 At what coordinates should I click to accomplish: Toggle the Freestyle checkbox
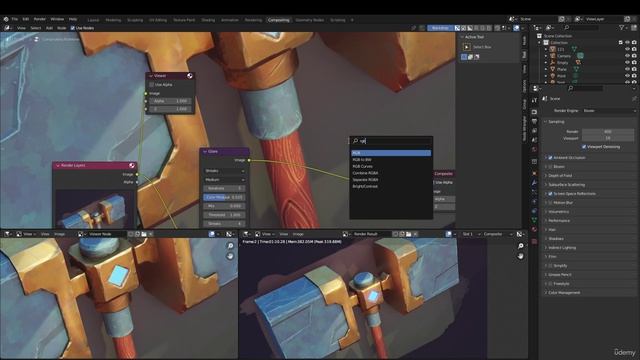coord(550,284)
